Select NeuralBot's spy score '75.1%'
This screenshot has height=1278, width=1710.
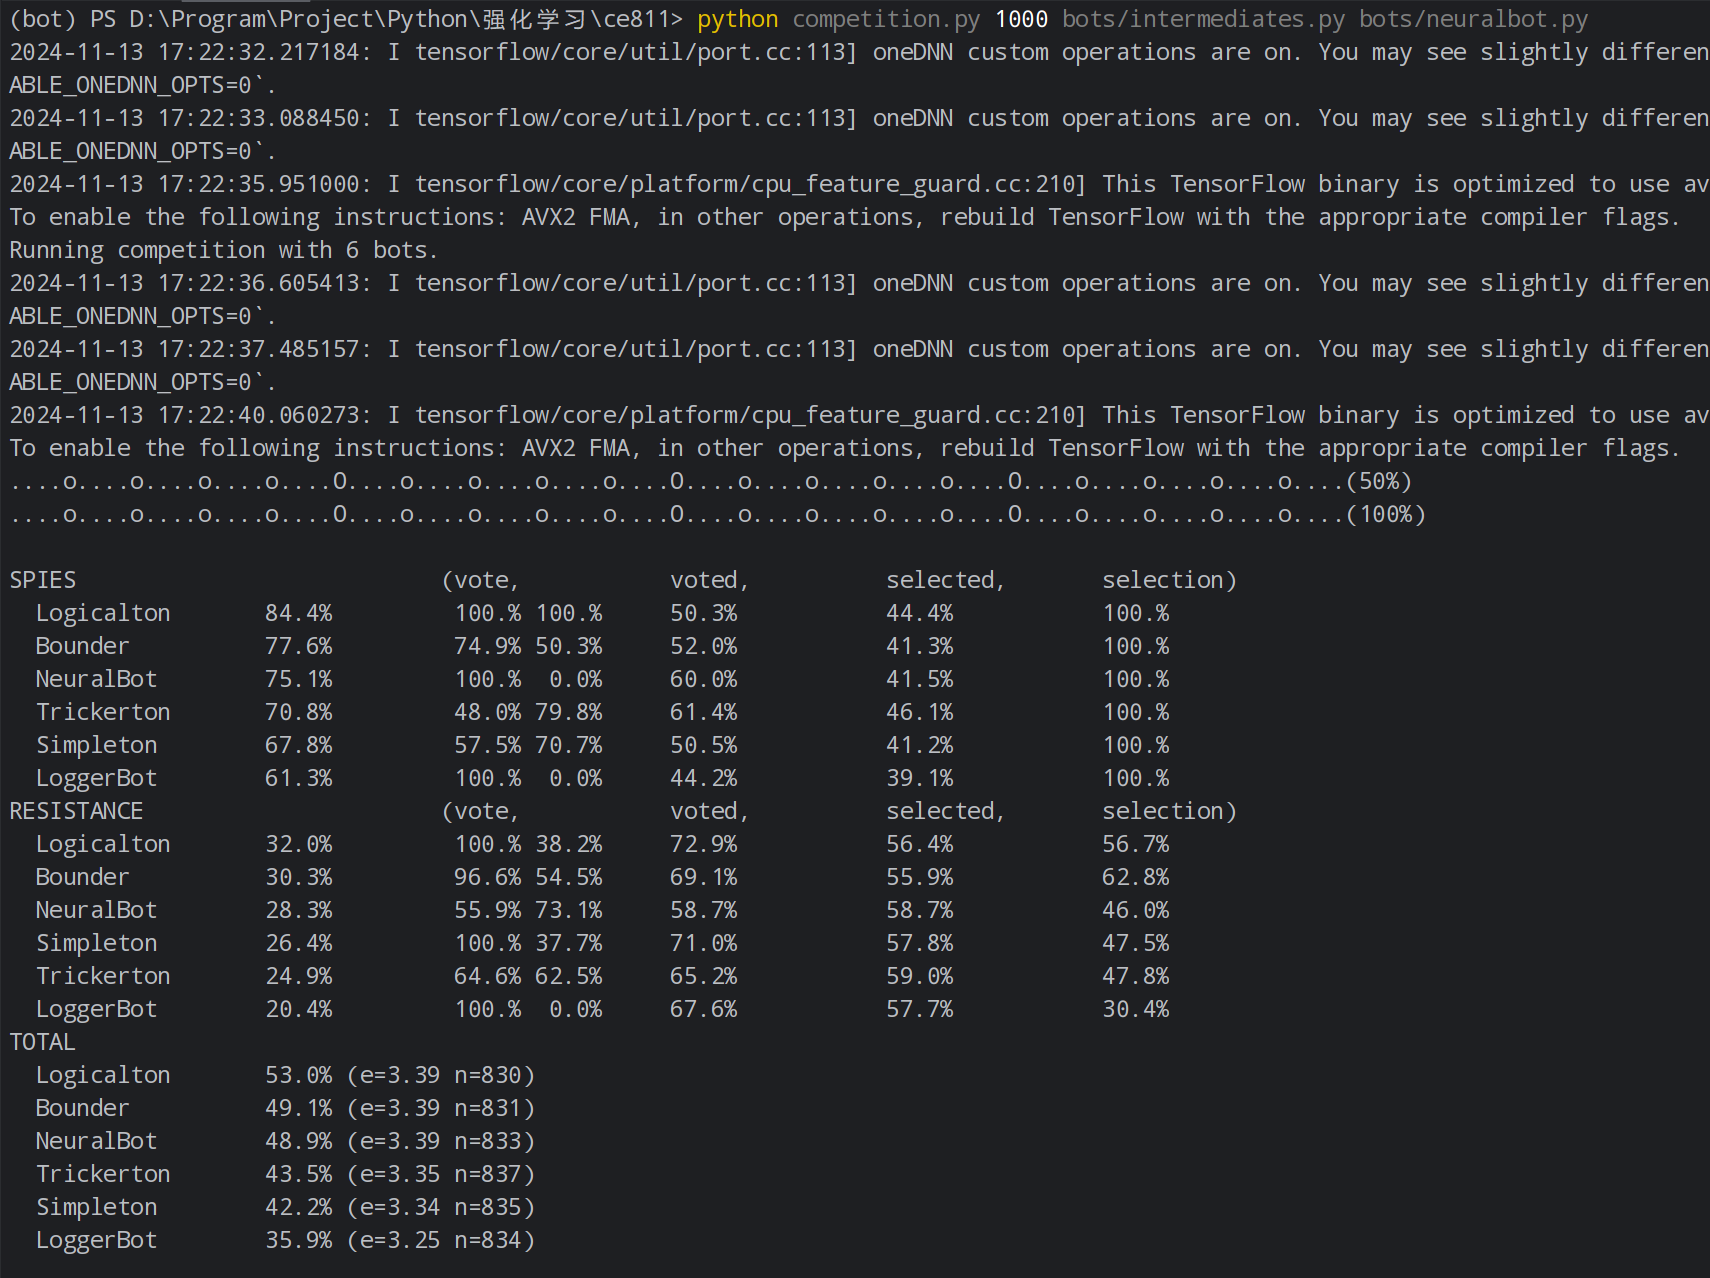[x=299, y=679]
